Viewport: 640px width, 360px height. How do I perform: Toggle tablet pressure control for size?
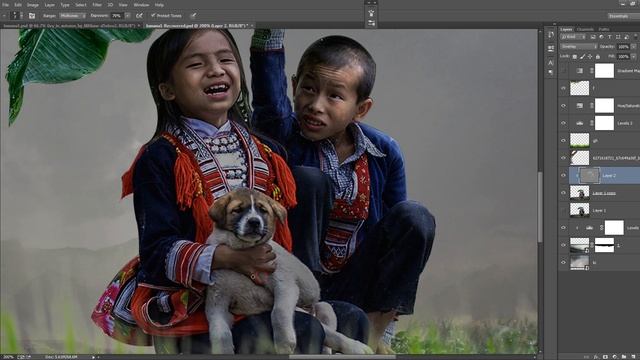click(193, 16)
